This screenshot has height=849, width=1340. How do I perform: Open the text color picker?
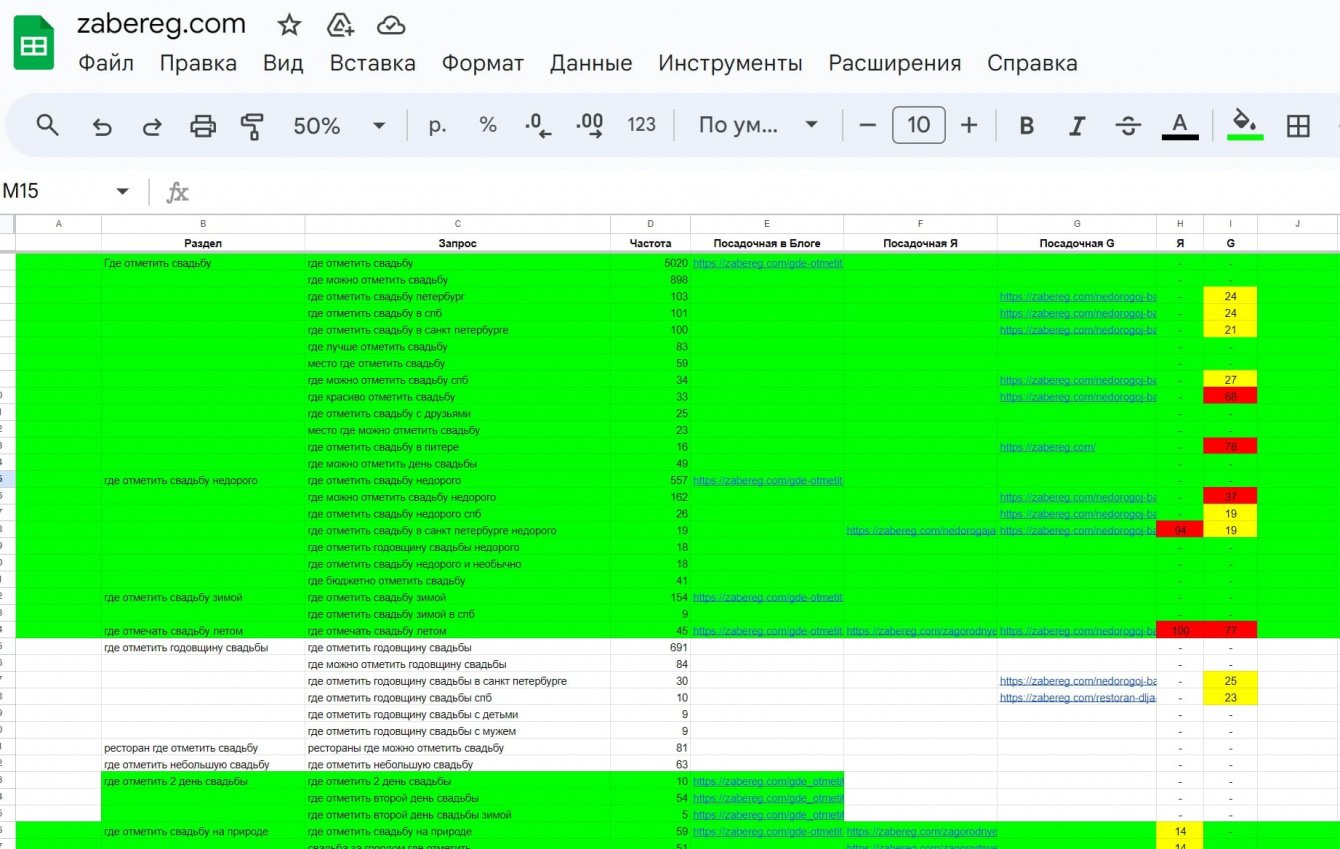click(x=1180, y=125)
